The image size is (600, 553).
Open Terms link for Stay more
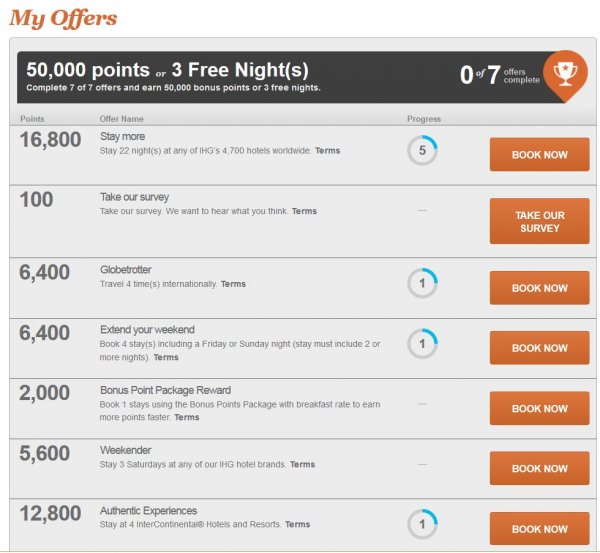coord(327,151)
